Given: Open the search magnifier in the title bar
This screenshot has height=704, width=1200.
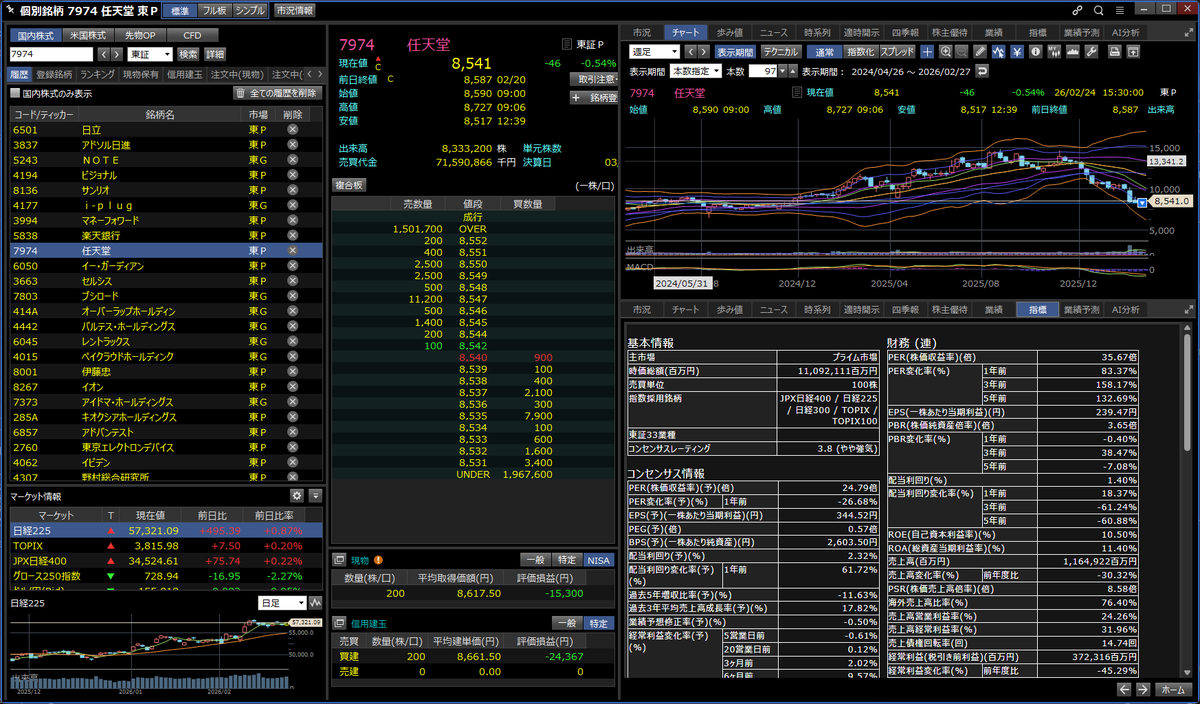Looking at the screenshot, I should coord(1098,10).
